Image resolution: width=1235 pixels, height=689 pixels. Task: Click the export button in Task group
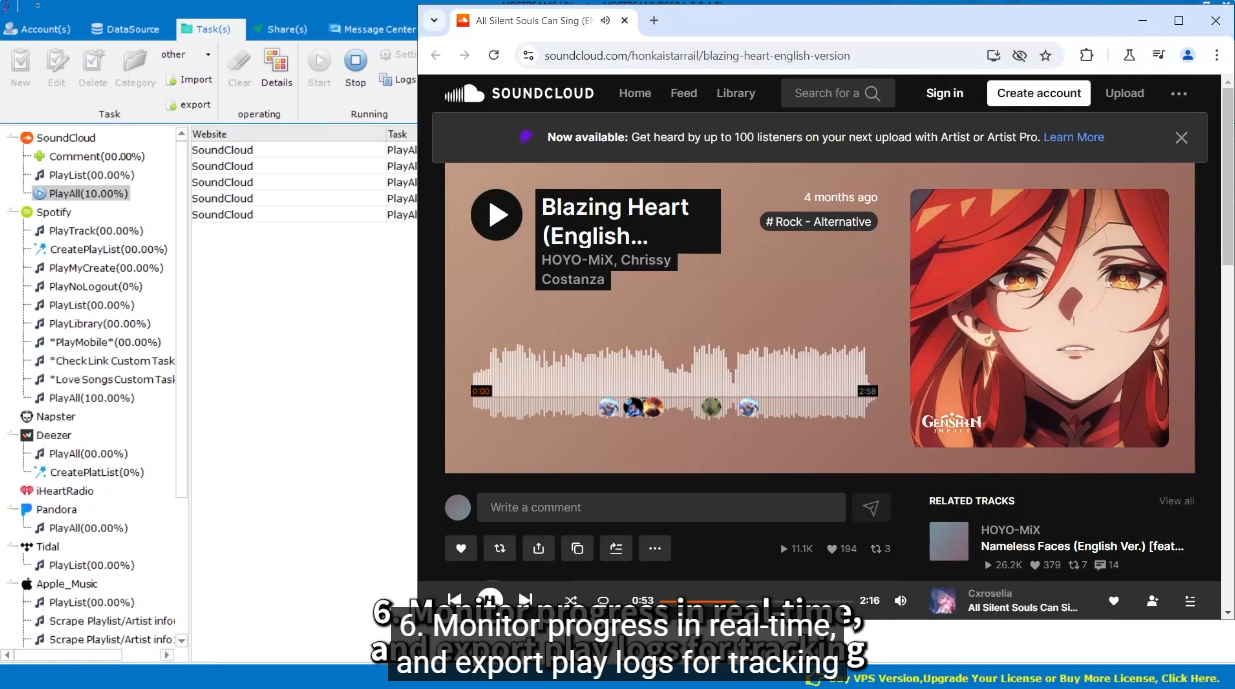(x=189, y=105)
